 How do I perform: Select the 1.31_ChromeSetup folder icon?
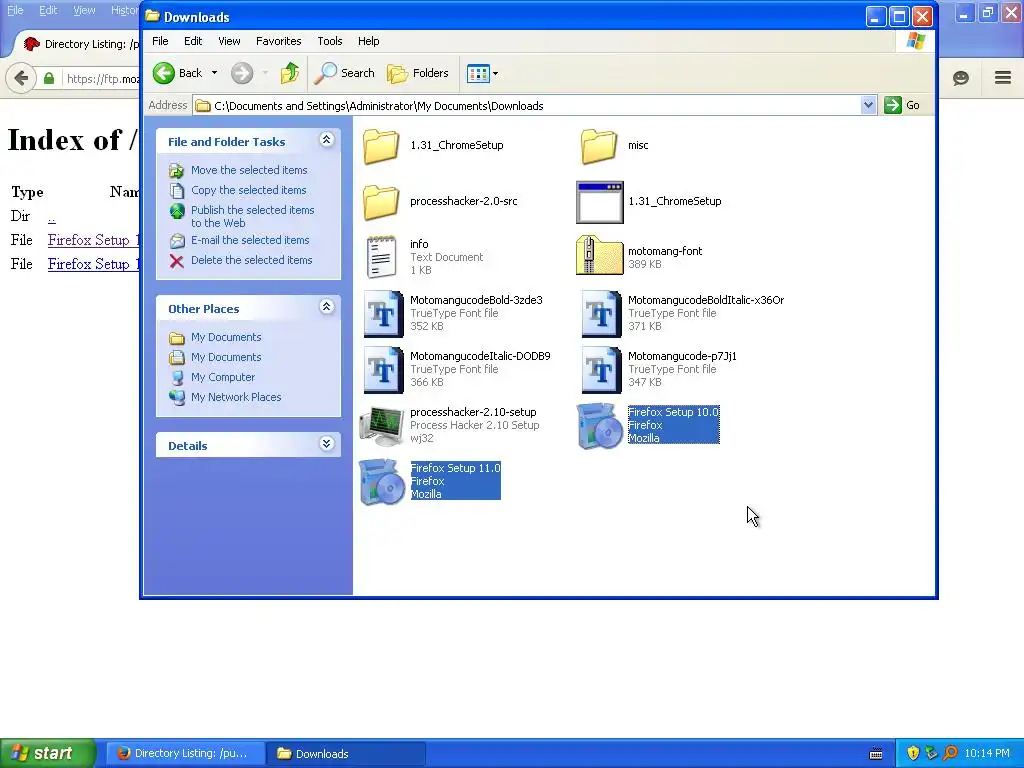tap(381, 146)
